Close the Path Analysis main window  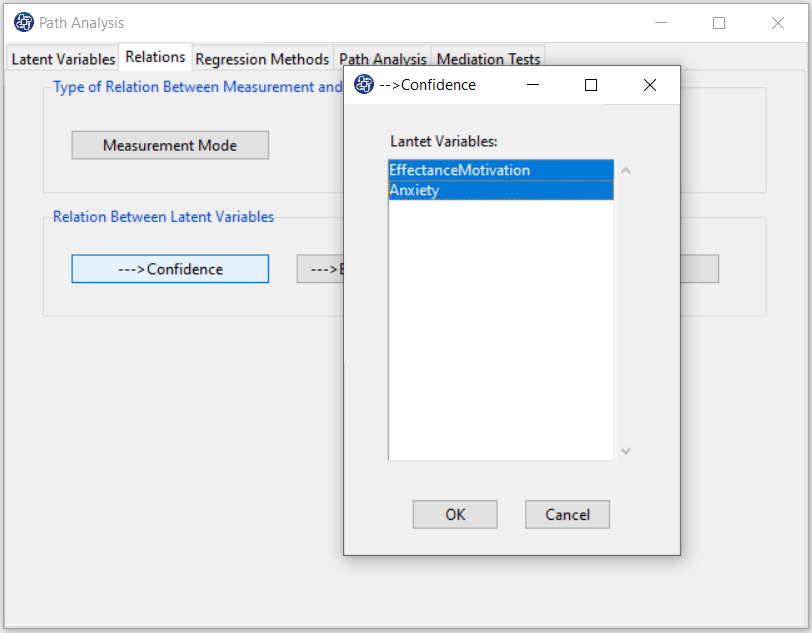click(777, 23)
